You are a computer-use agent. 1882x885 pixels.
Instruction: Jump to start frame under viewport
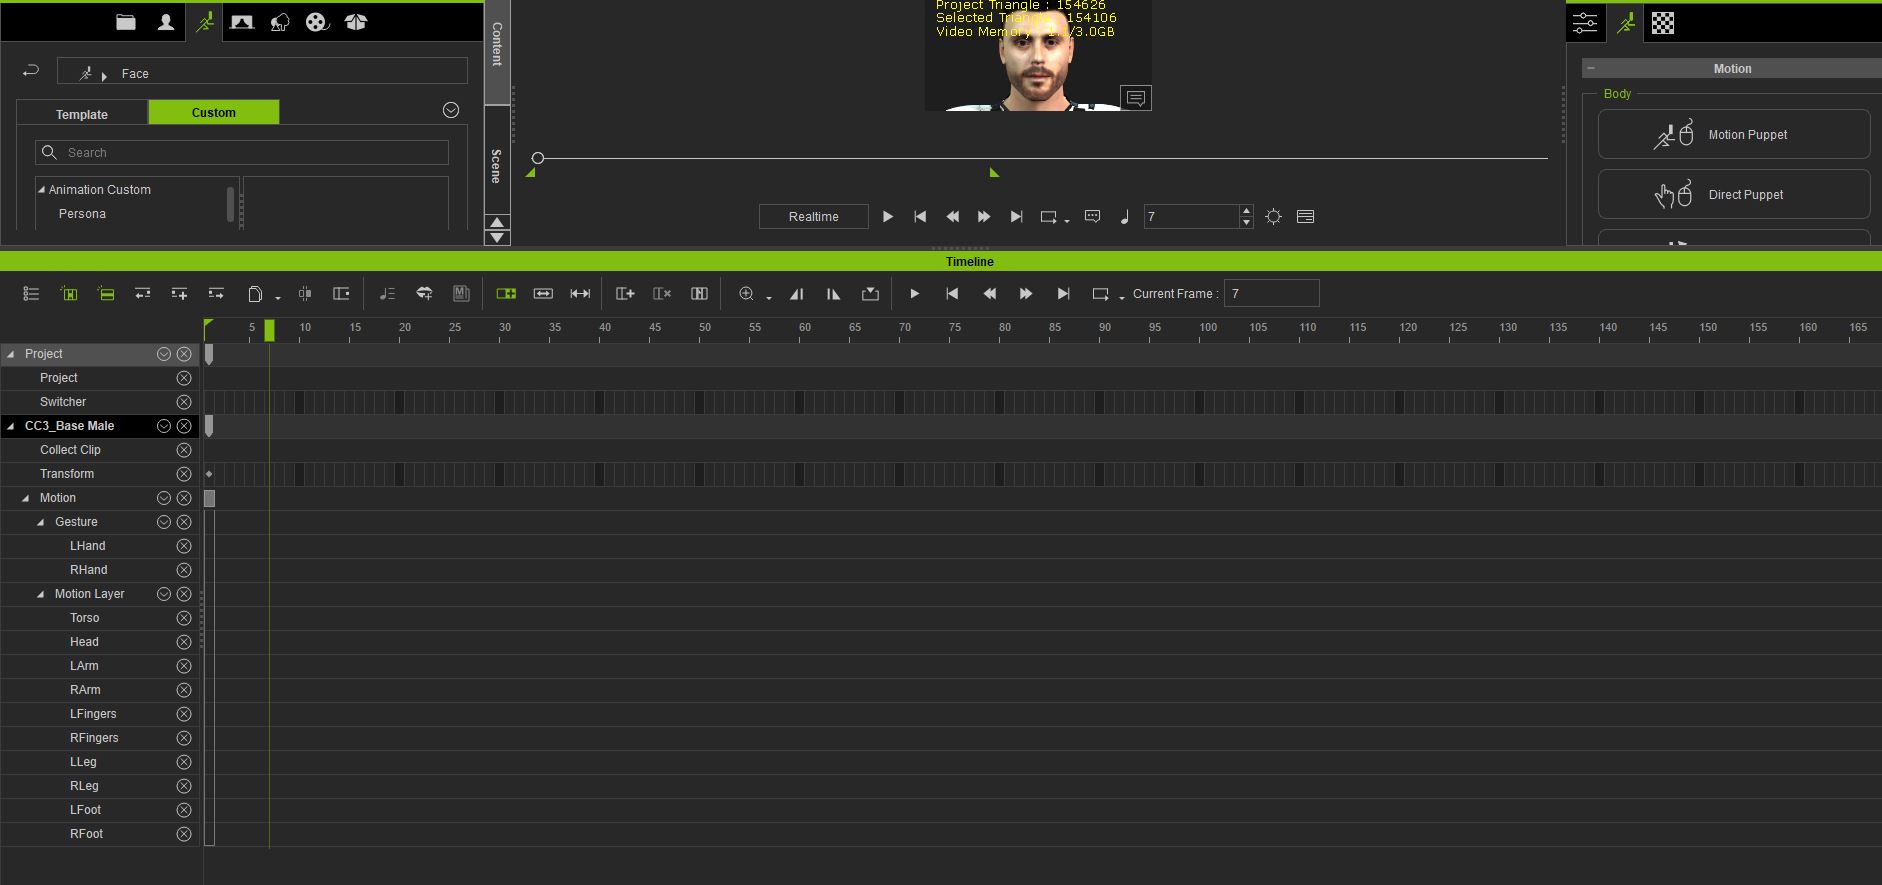[x=920, y=216]
